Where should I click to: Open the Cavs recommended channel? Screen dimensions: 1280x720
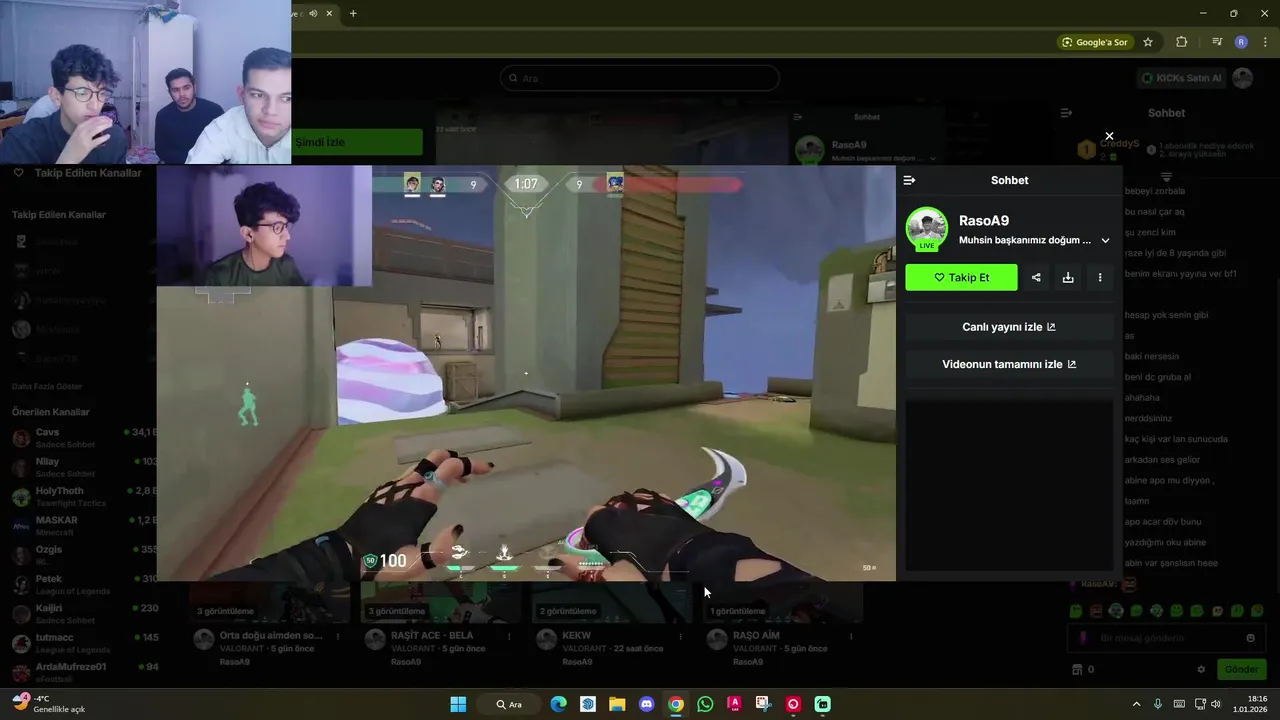[x=84, y=438]
